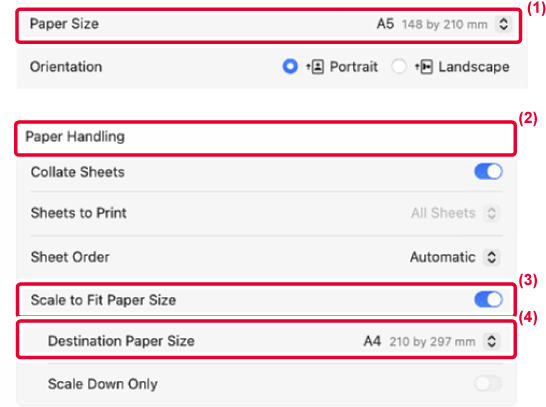Click the Landscape orientation icon
This screenshot has height=407, width=546.
coord(424,66)
